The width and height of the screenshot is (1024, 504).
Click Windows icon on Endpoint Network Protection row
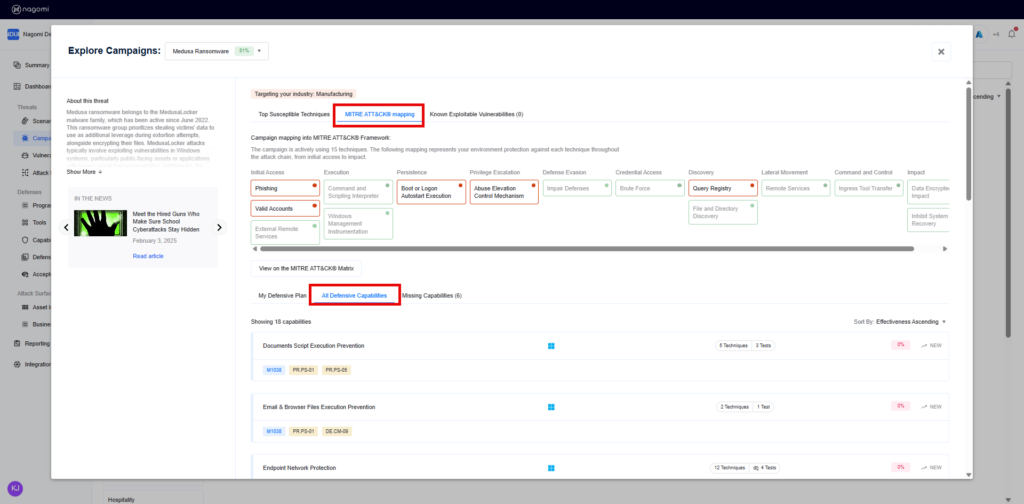pyautogui.click(x=551, y=468)
